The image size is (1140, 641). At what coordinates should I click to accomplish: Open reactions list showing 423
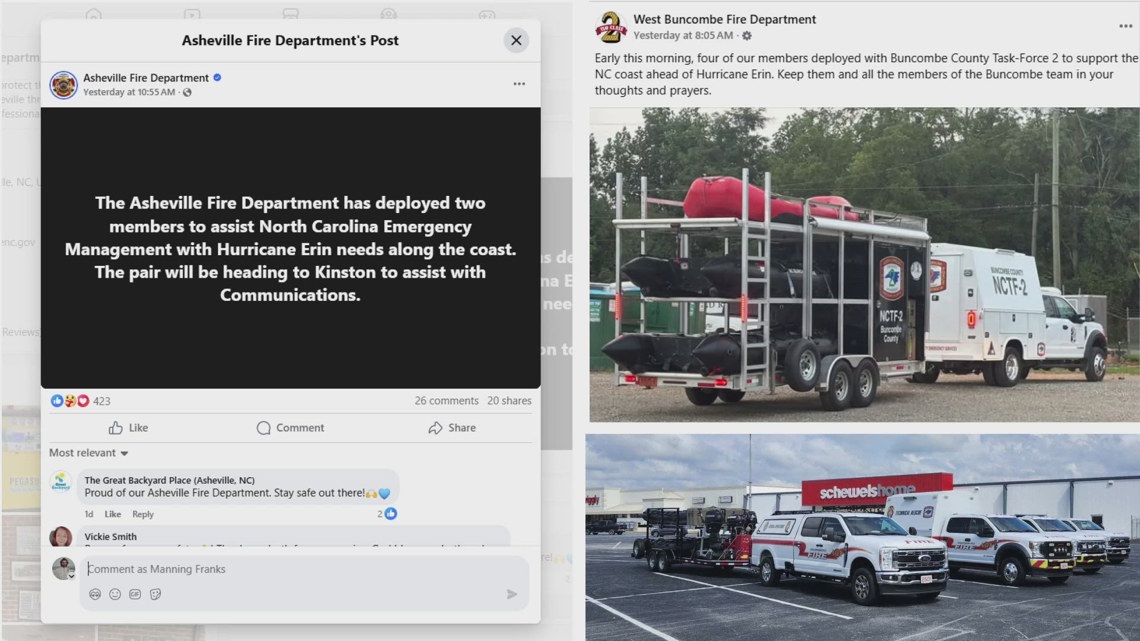[x=81, y=400]
